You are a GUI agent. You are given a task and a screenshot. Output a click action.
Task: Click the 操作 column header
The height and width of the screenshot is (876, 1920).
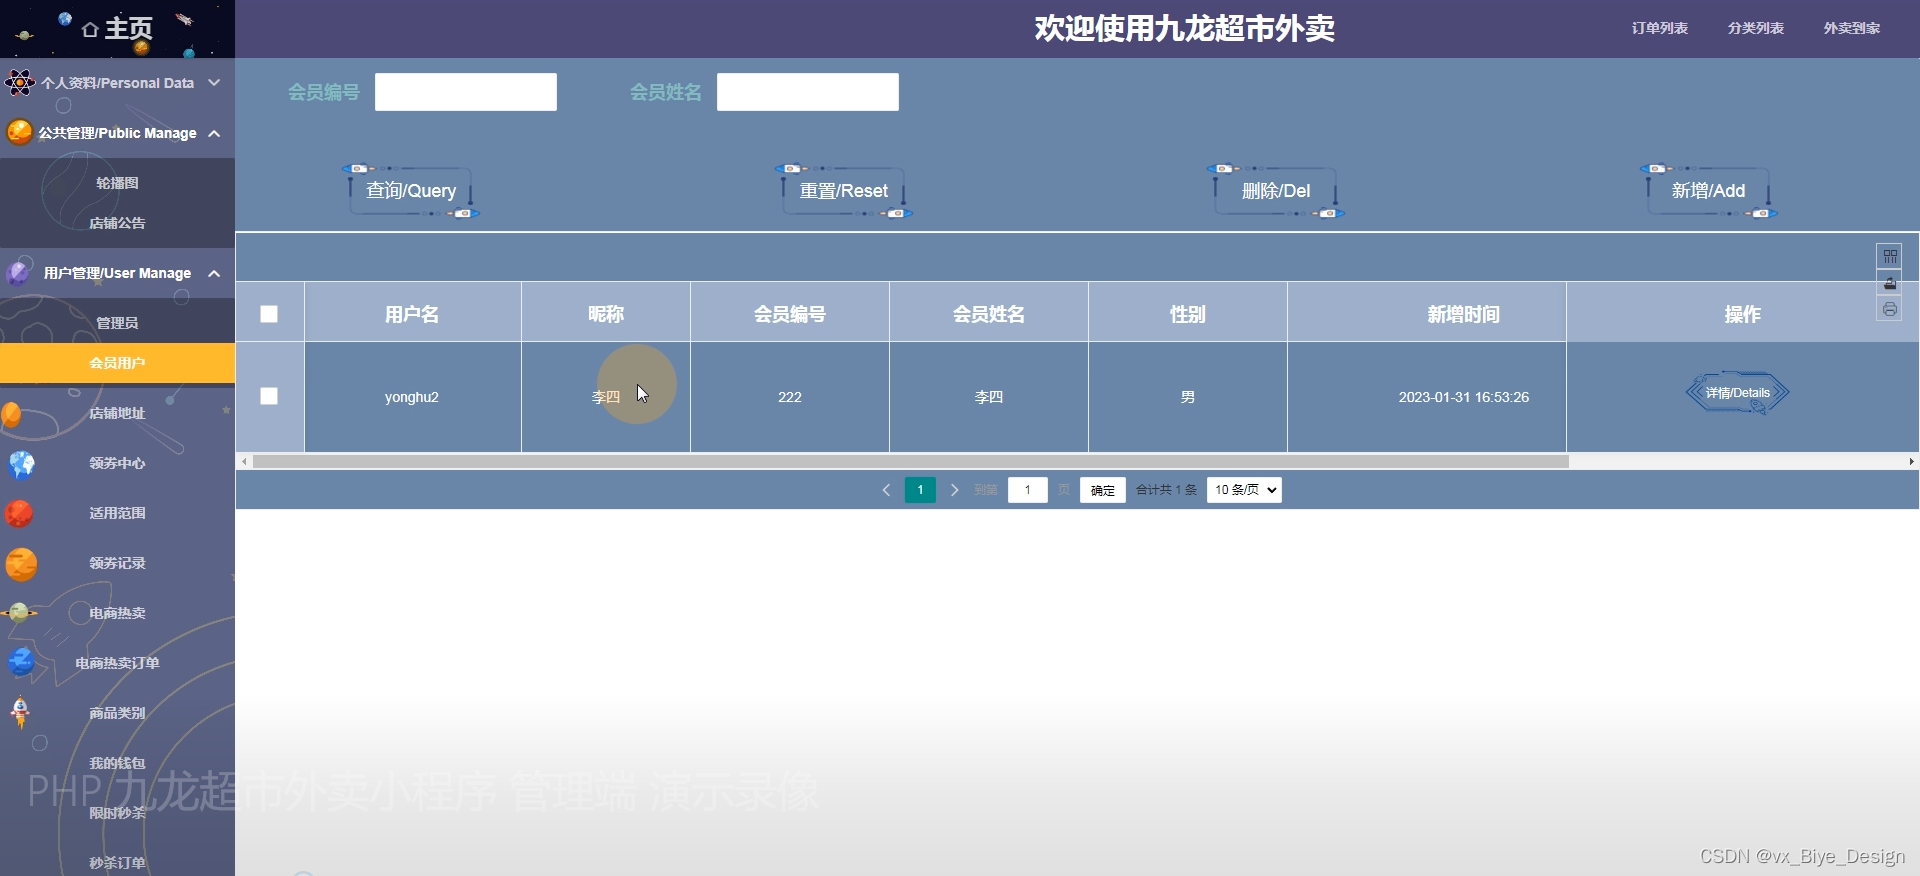pos(1742,314)
